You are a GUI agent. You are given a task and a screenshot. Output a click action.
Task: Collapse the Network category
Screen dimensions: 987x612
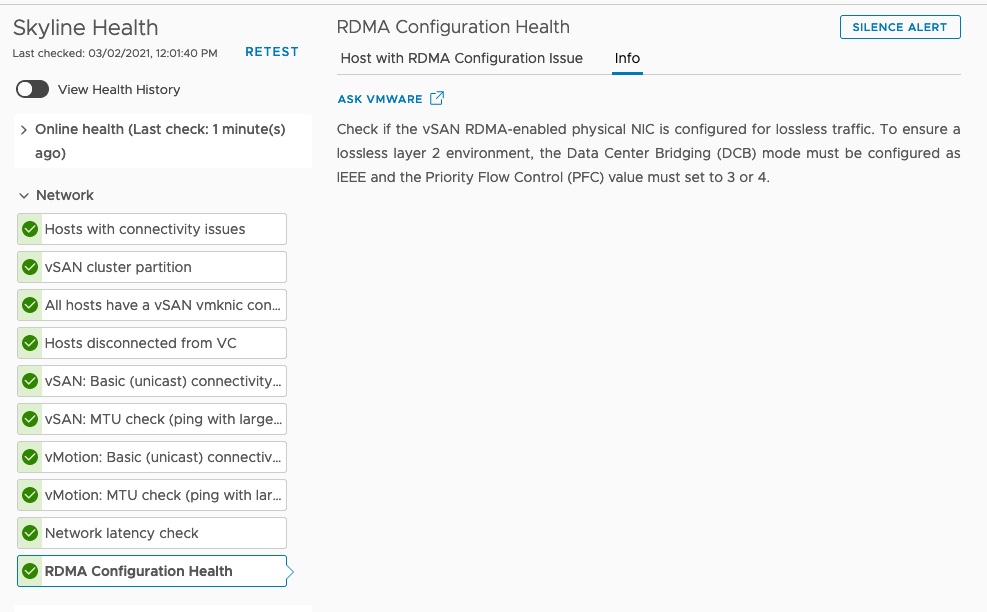(23, 195)
